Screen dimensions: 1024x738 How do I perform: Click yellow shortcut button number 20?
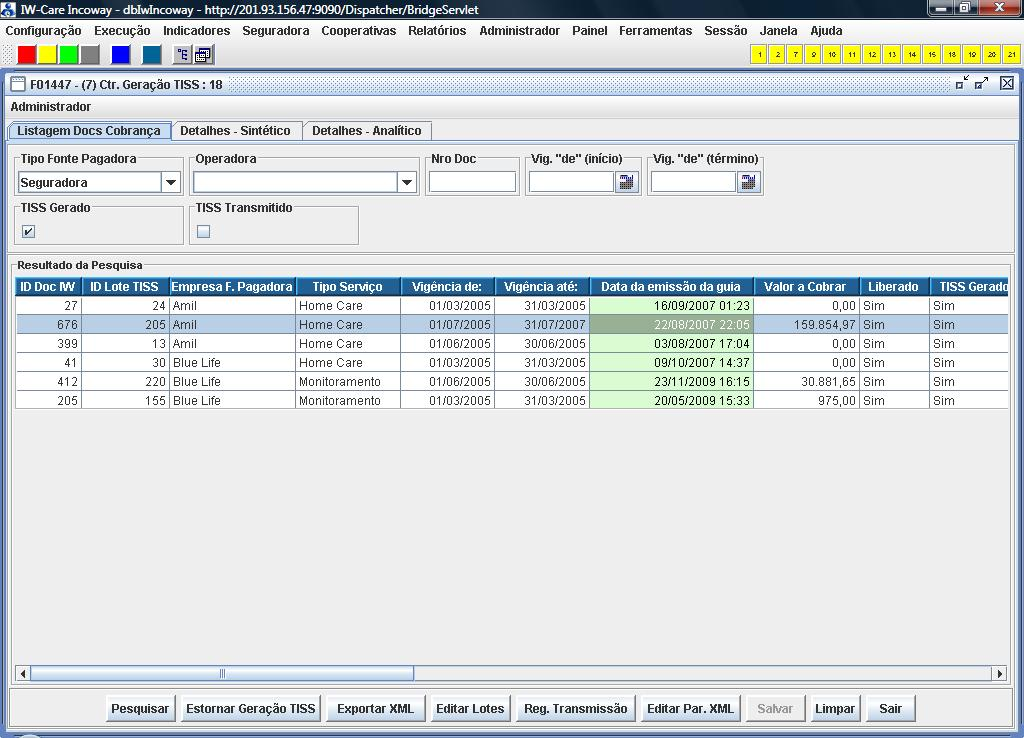click(991, 55)
